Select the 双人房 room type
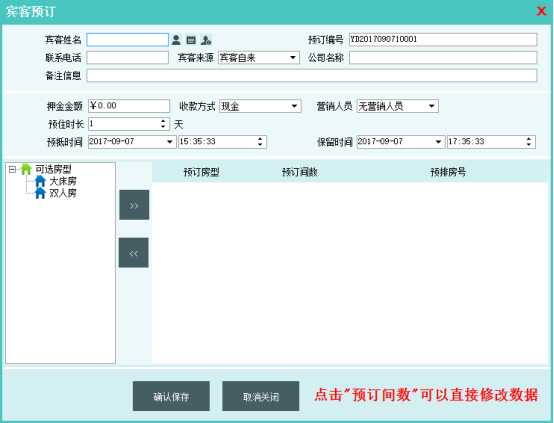Viewport: 554px width, 423px height. [63, 193]
